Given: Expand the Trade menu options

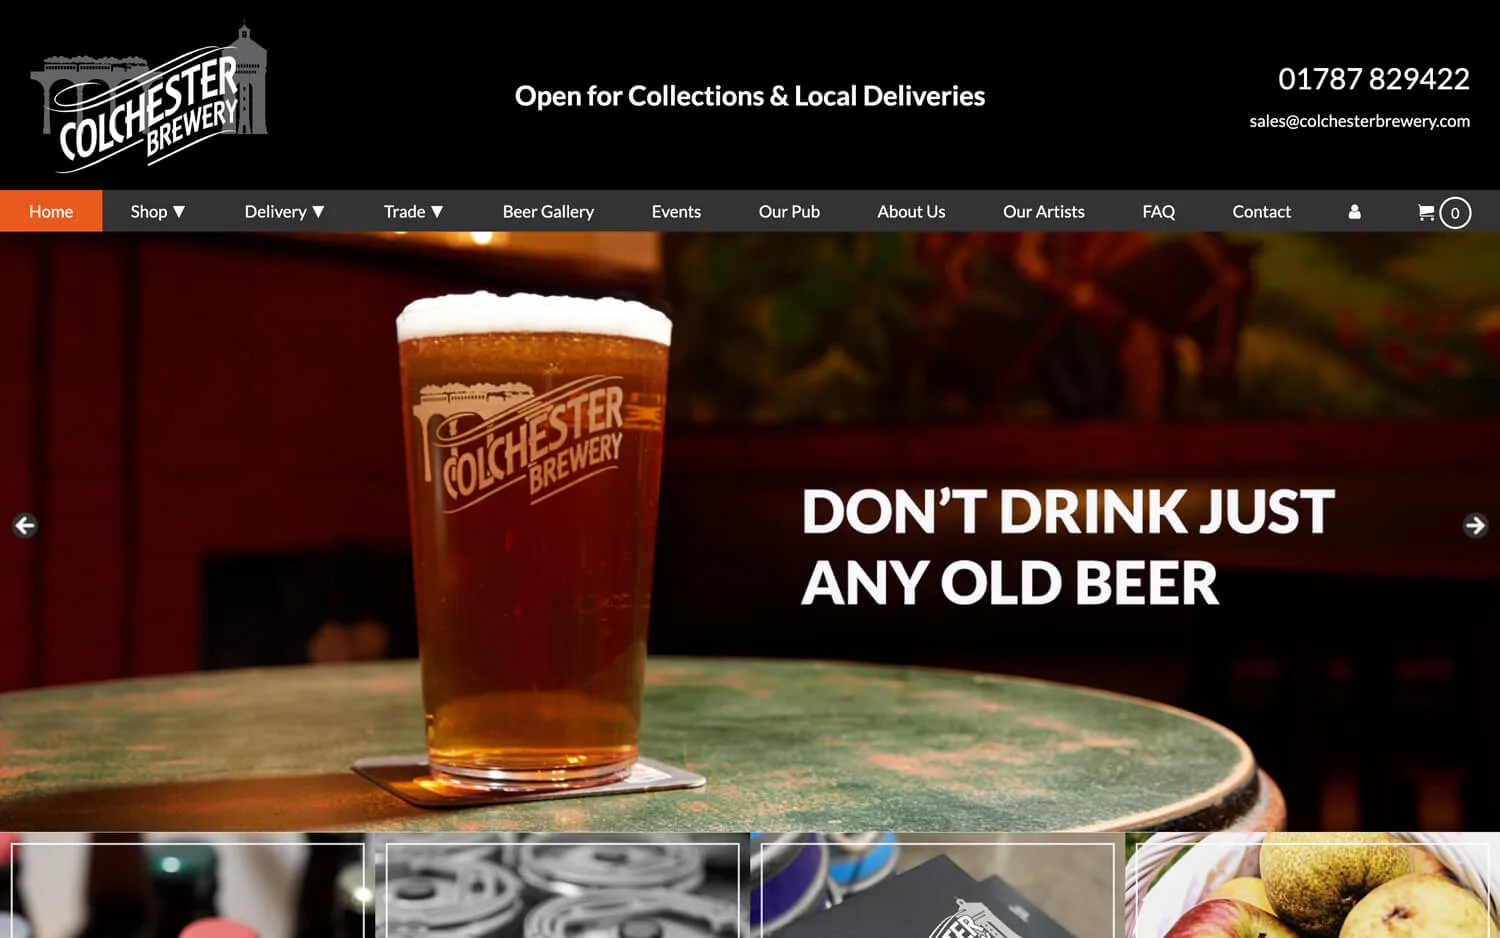Looking at the screenshot, I should coord(413,211).
